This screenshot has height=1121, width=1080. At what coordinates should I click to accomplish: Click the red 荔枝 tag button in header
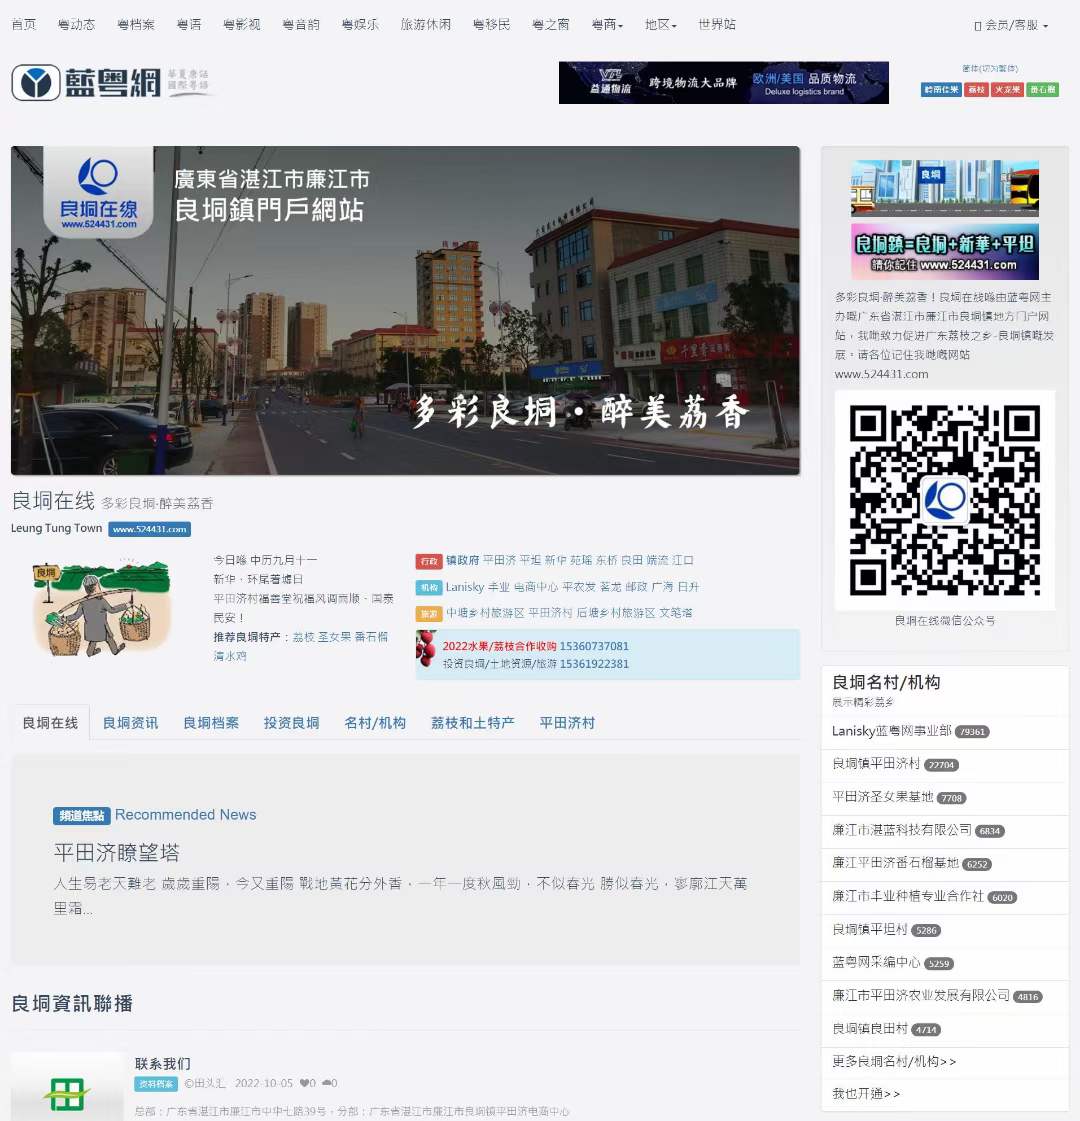[x=976, y=90]
